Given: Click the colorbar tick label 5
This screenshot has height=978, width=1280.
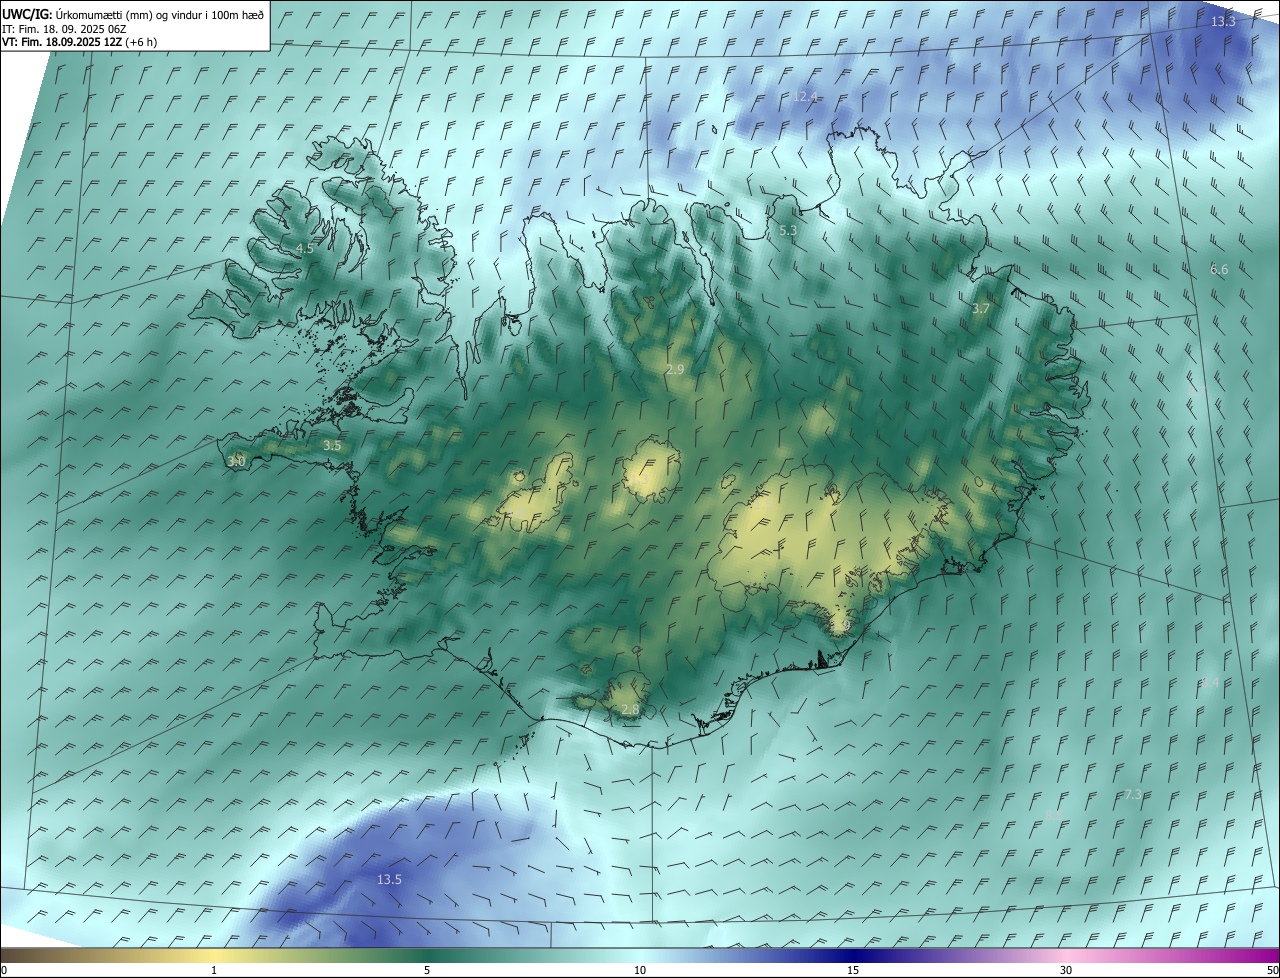Looking at the screenshot, I should point(427,970).
